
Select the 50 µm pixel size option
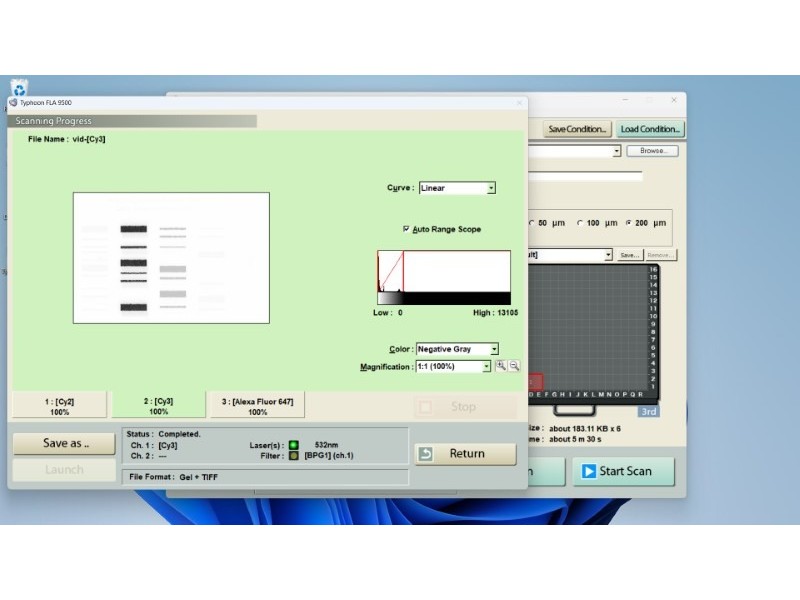(x=532, y=223)
